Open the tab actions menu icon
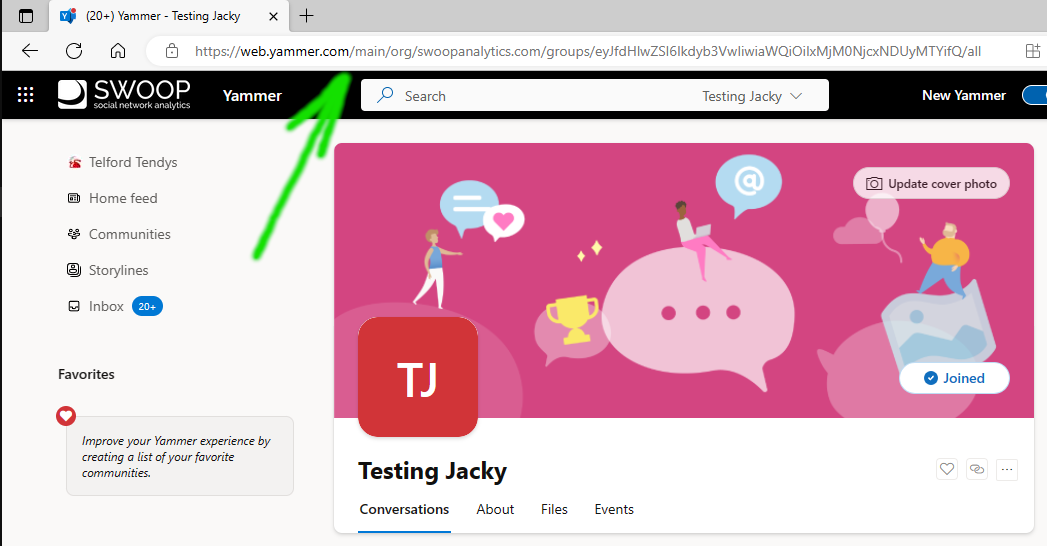1047x546 pixels. pos(25,16)
